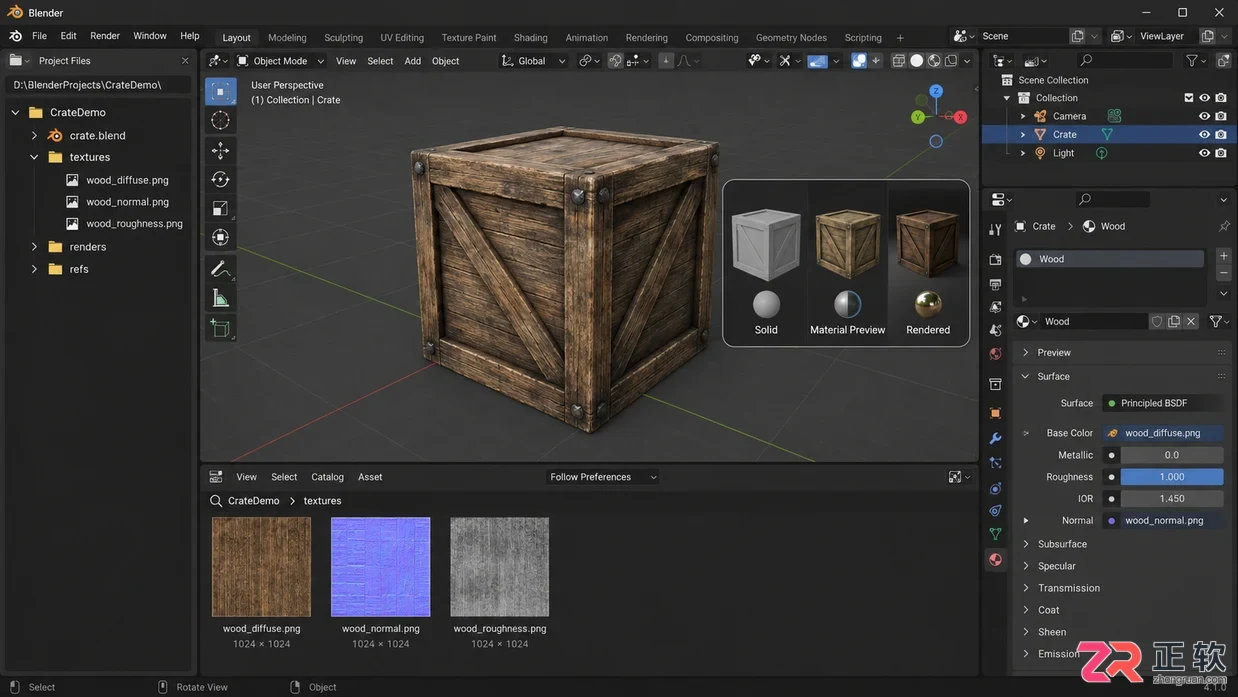Viewport: 1238px width, 697px height.
Task: Open the Particles properties tab
Action: [x=995, y=463]
